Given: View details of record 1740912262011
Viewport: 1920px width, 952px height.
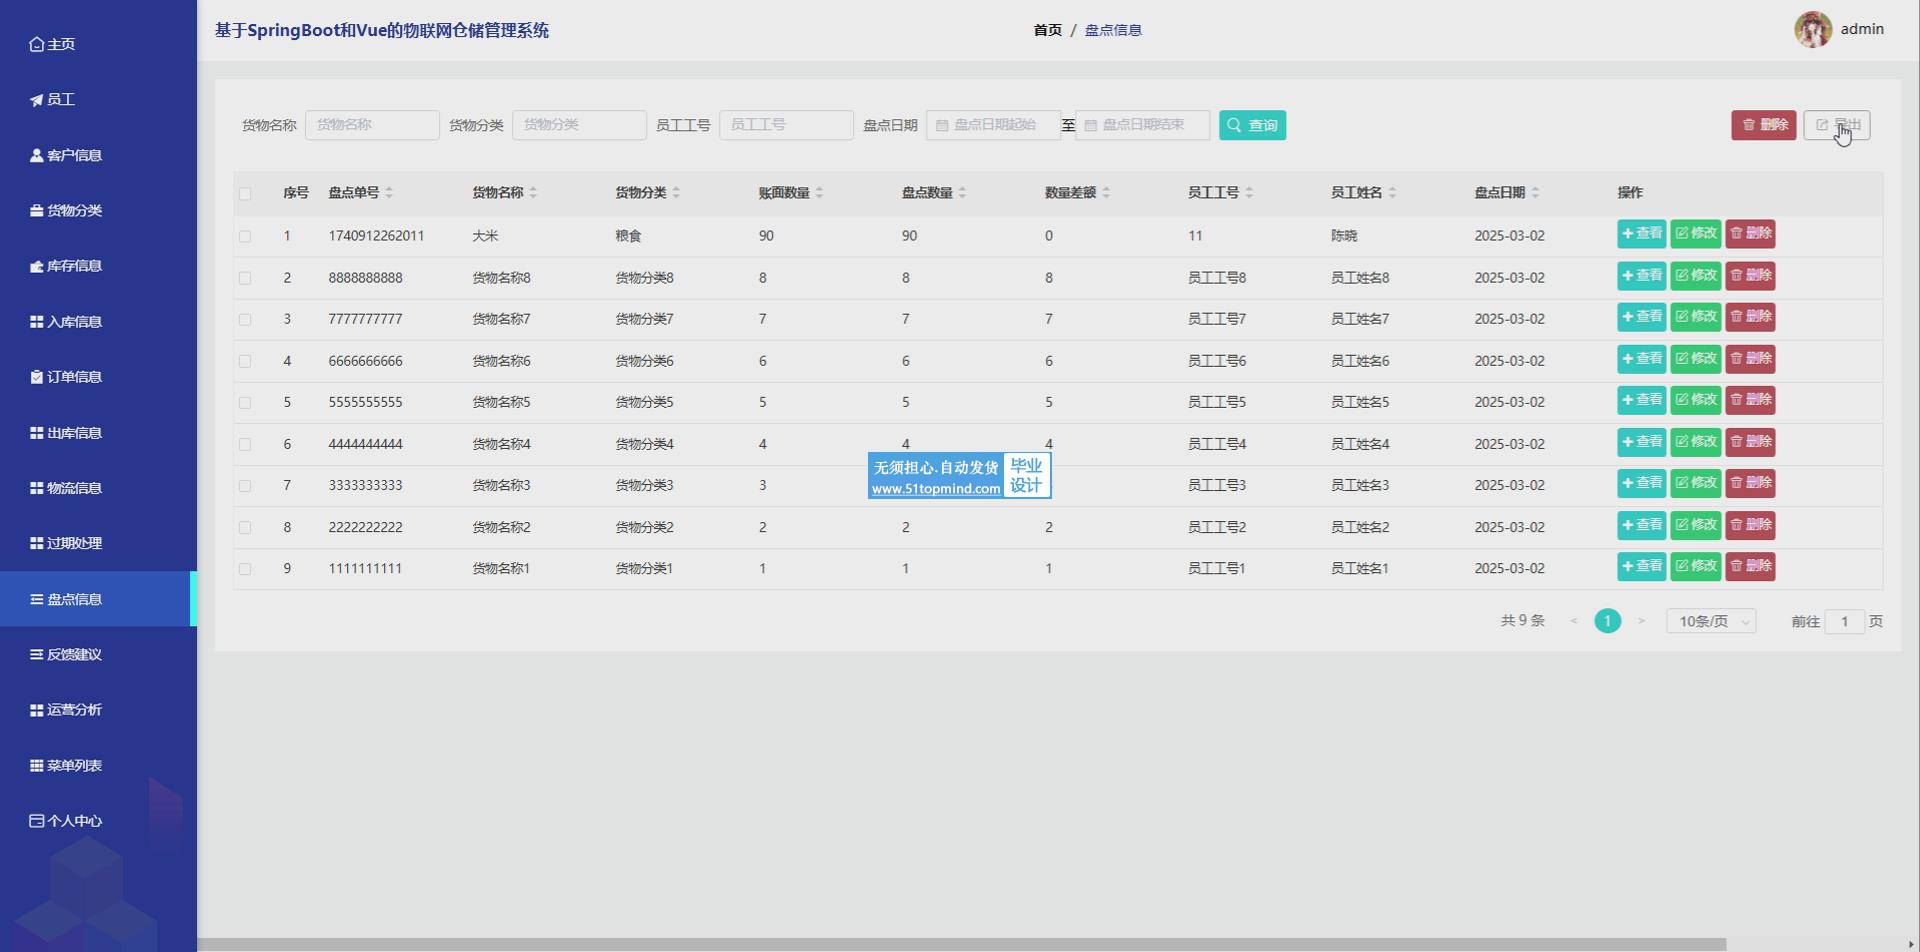Looking at the screenshot, I should click(1641, 234).
